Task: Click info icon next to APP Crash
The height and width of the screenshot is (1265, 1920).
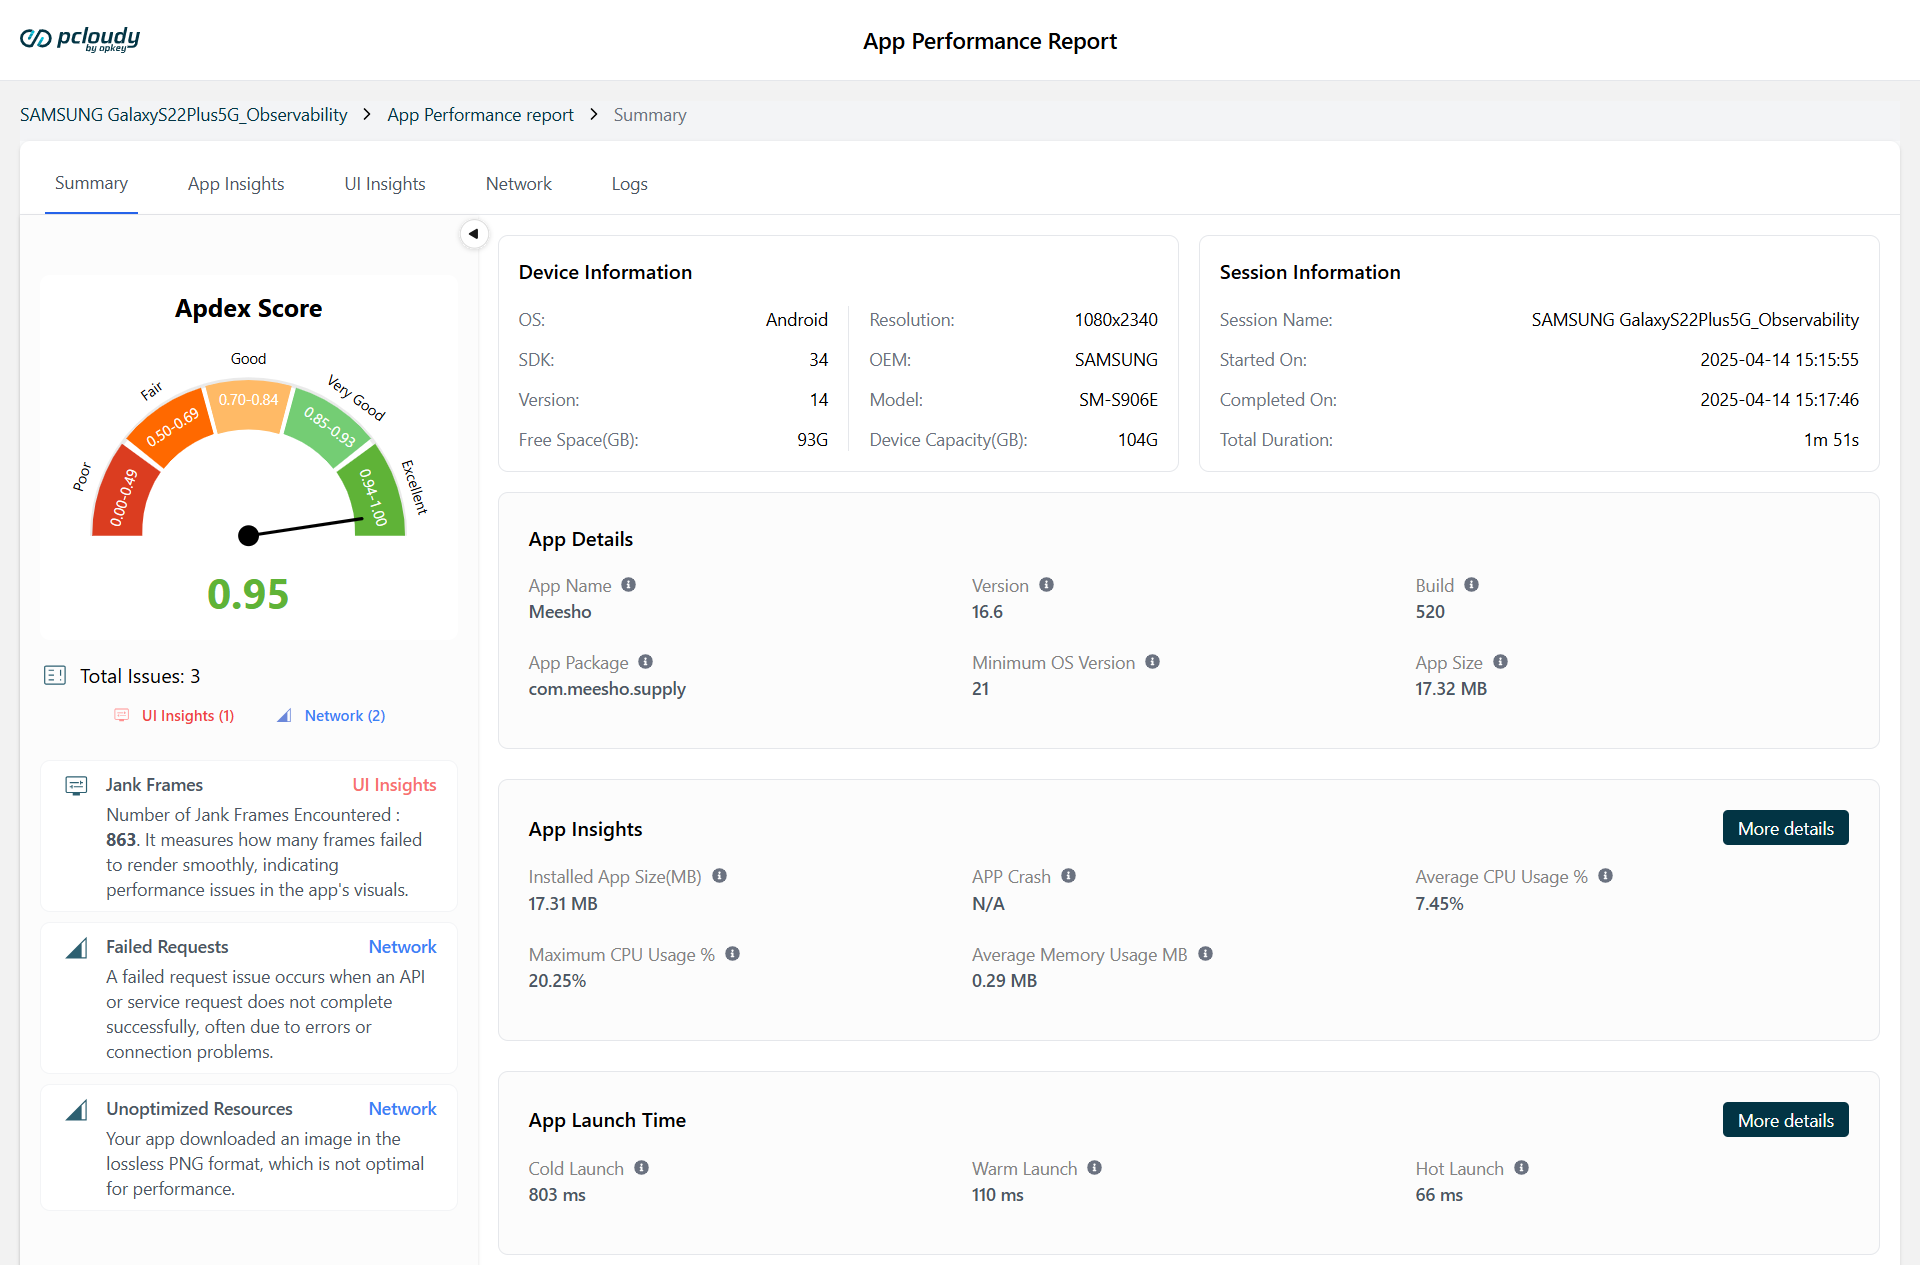Action: pyautogui.click(x=1068, y=876)
